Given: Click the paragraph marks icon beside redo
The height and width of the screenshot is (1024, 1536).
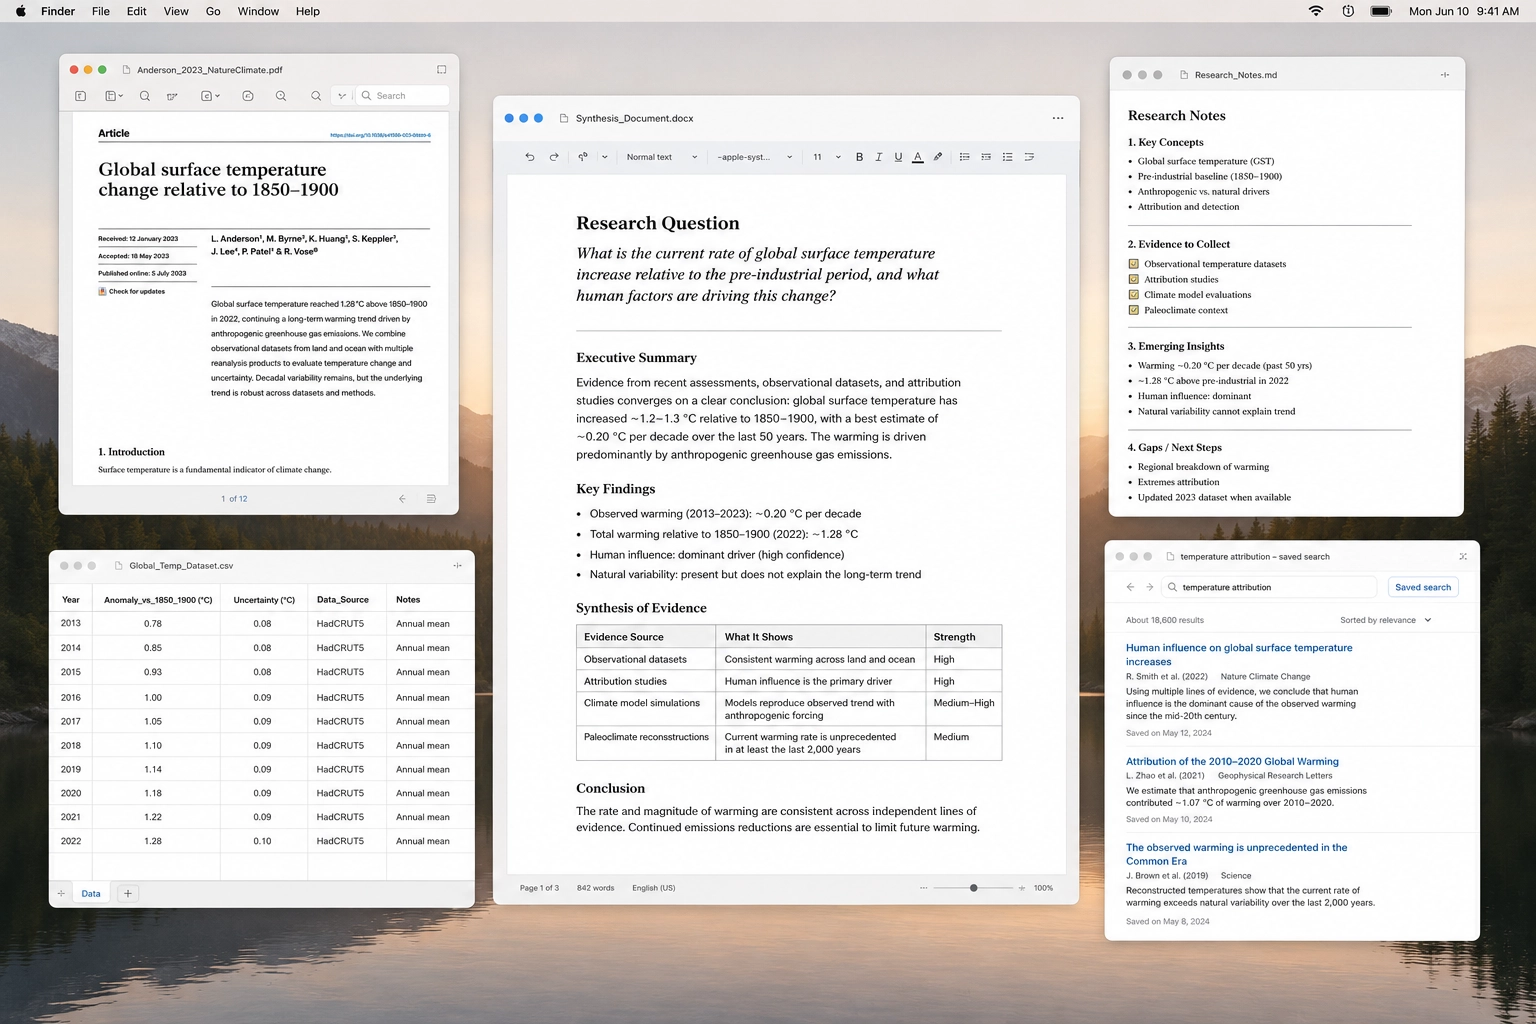Looking at the screenshot, I should tap(583, 157).
